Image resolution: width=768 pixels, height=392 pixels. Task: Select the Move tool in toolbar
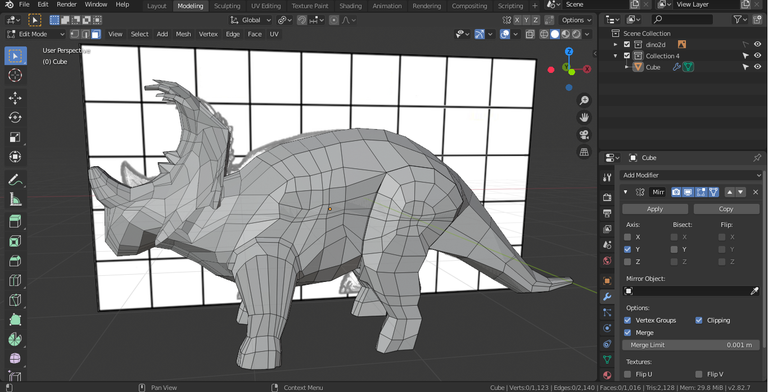(x=15, y=98)
